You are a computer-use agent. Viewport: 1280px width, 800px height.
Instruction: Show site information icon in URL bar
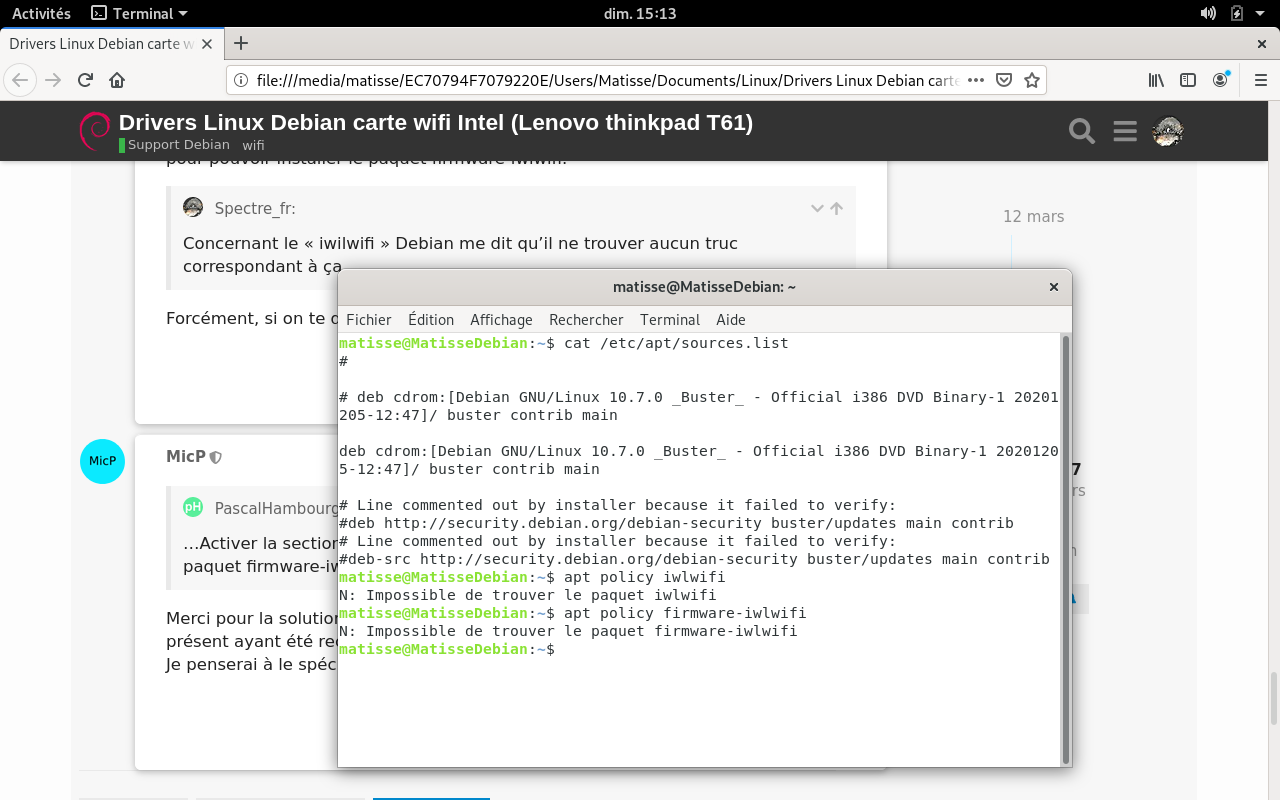point(241,80)
